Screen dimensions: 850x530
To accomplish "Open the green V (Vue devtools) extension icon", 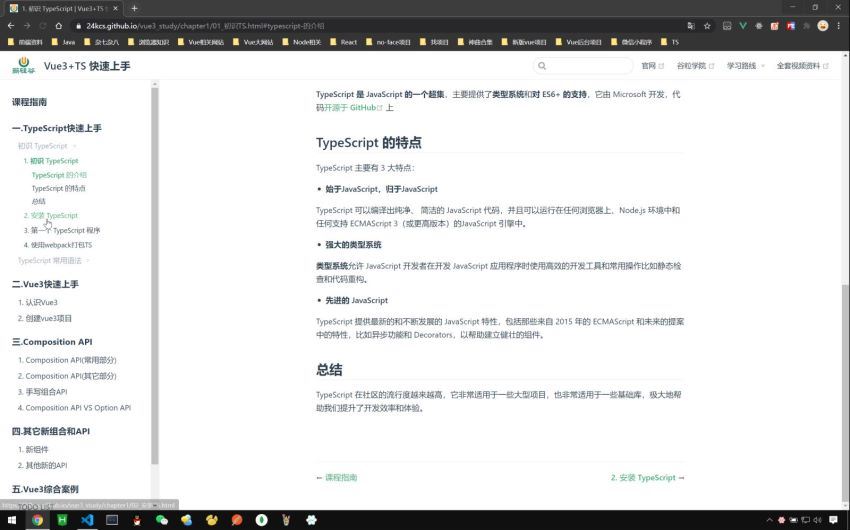I will point(743,25).
